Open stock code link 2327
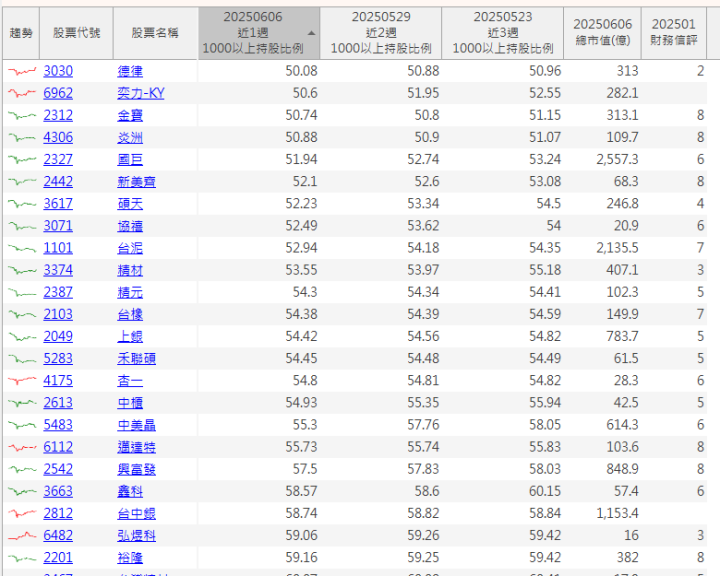 (58, 159)
